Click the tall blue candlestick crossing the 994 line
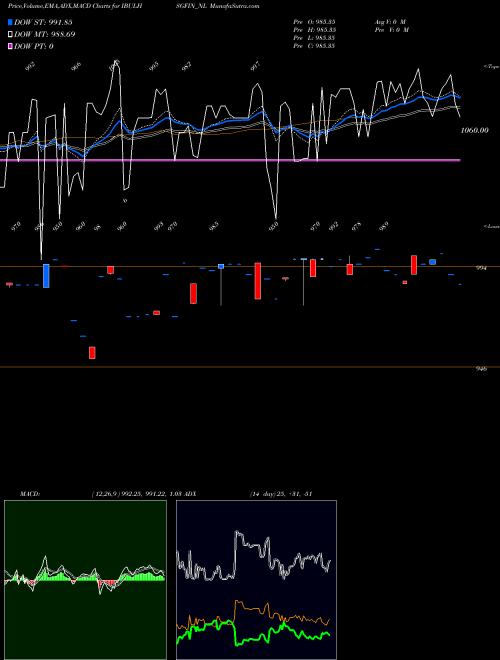The width and height of the screenshot is (500, 660). click(46, 276)
